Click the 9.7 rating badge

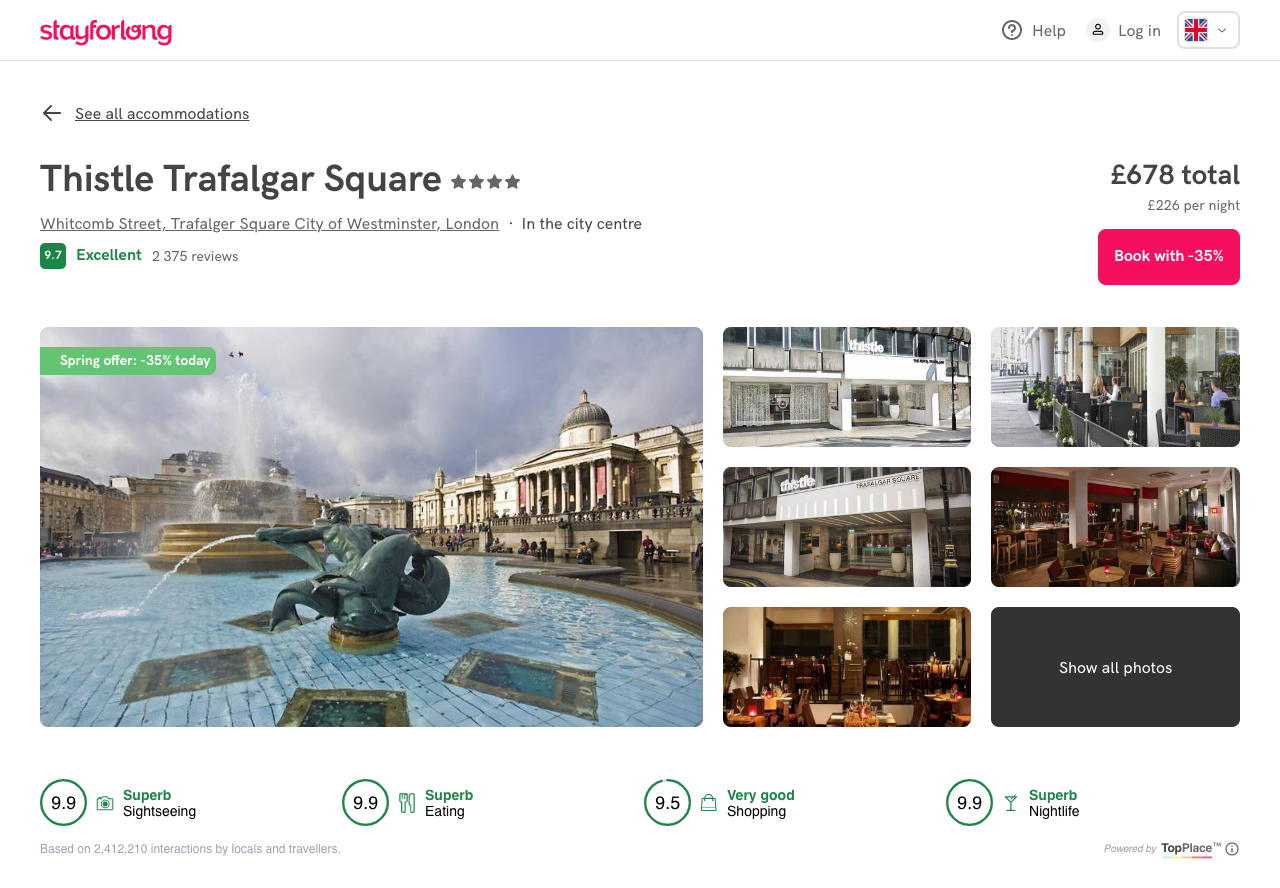(53, 256)
